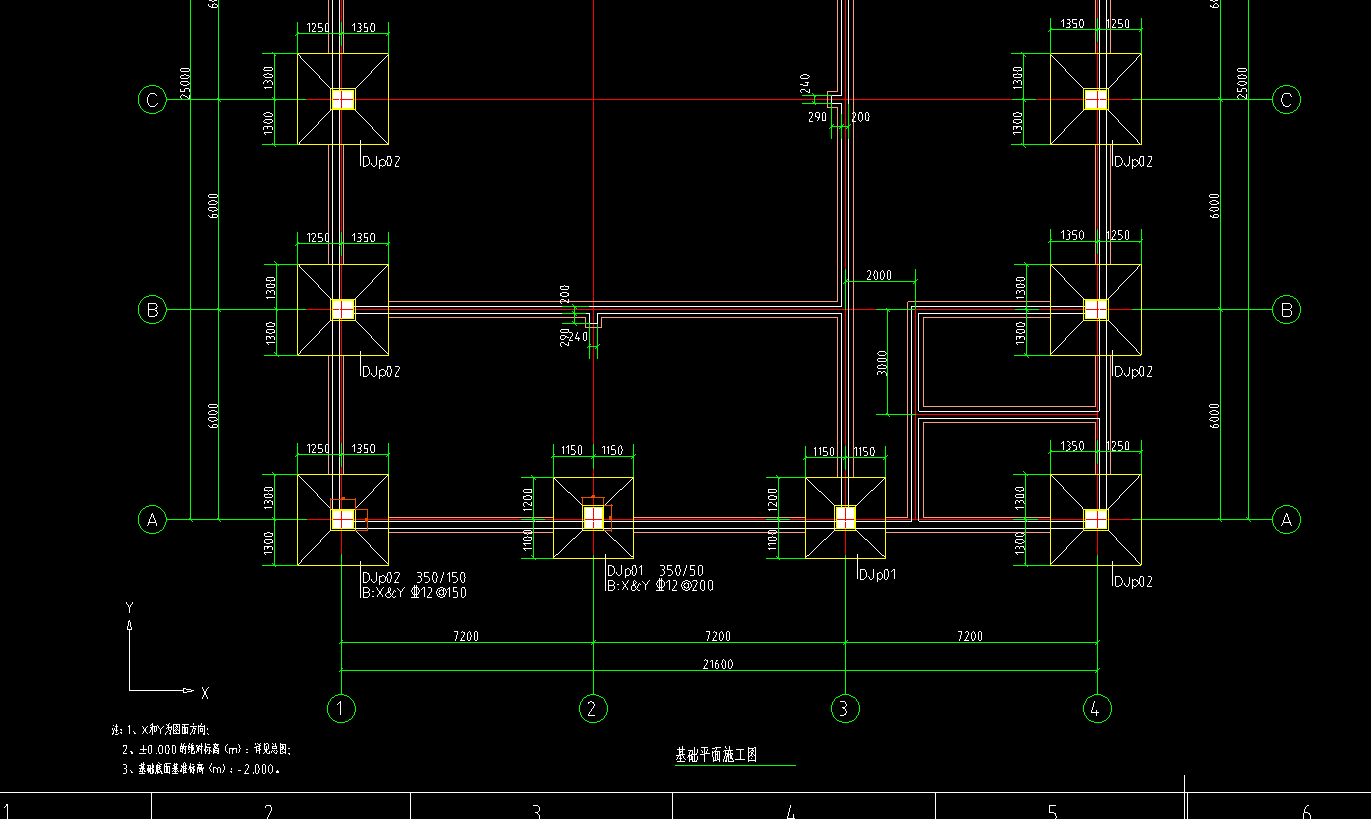Click the 'DJp02 350/150' footing label
Screen dimensions: 1371x819
pos(414,578)
